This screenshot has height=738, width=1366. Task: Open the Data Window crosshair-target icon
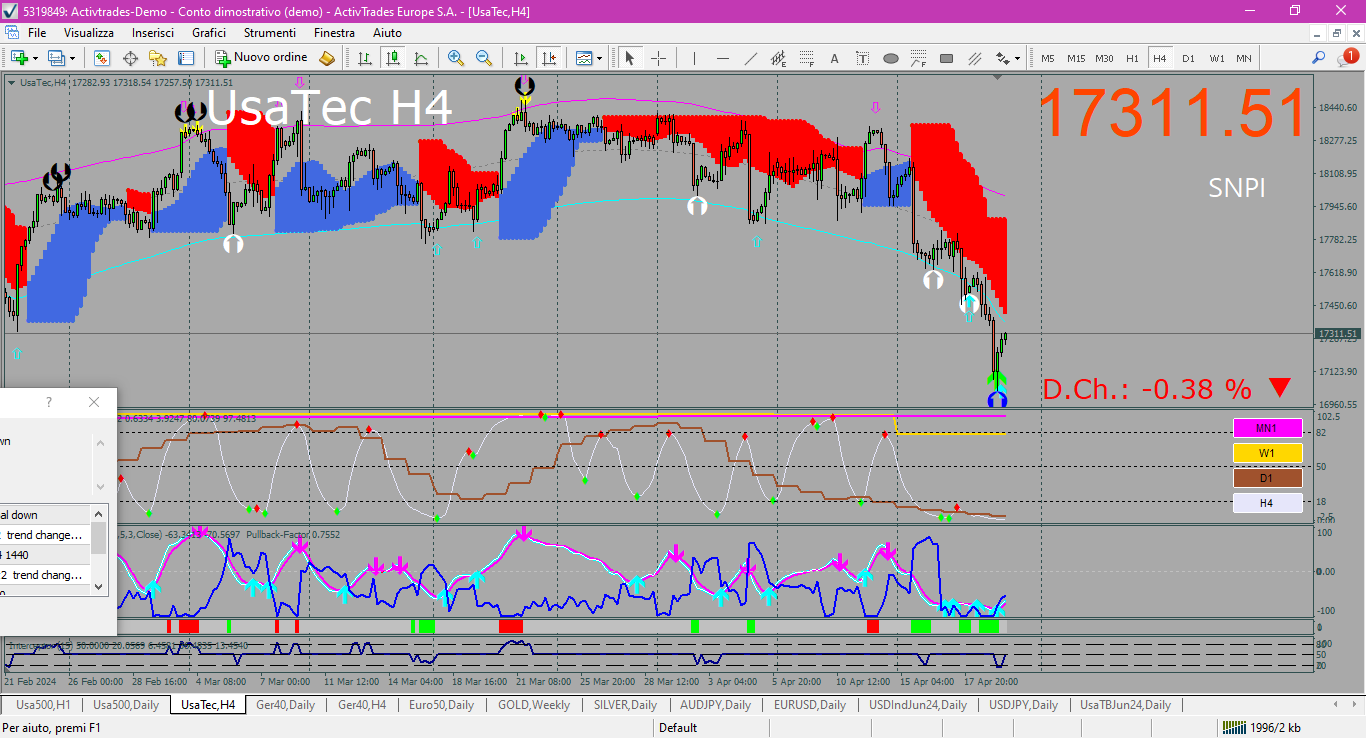pyautogui.click(x=130, y=58)
